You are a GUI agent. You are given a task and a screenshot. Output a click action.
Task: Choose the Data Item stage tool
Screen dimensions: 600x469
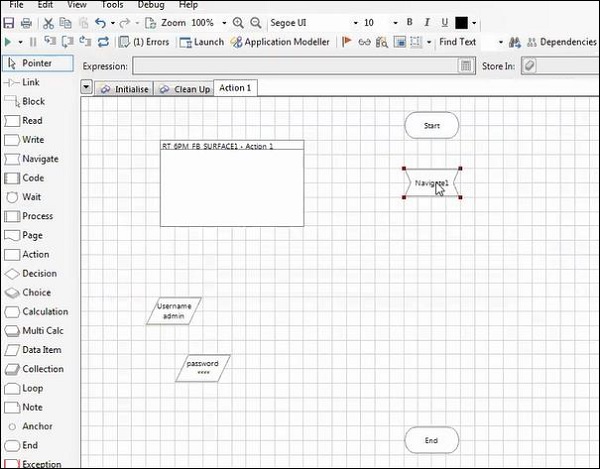(41, 350)
